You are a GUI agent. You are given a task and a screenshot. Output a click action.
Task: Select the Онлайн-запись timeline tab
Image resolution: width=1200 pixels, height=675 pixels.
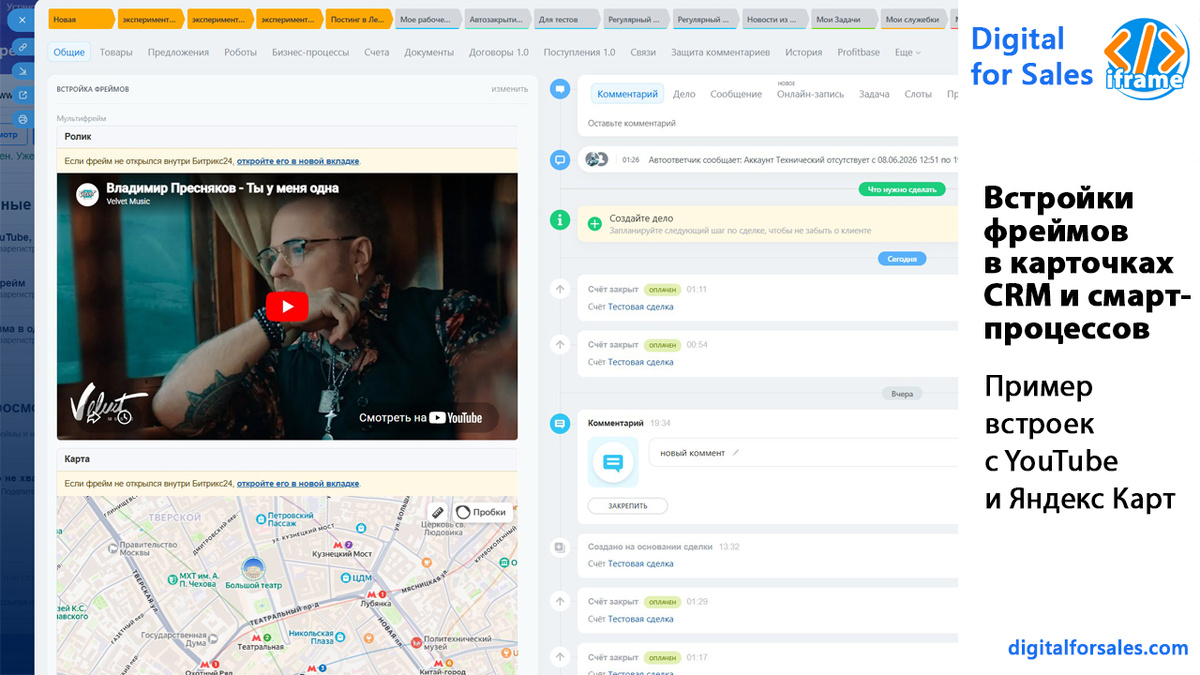click(x=810, y=94)
